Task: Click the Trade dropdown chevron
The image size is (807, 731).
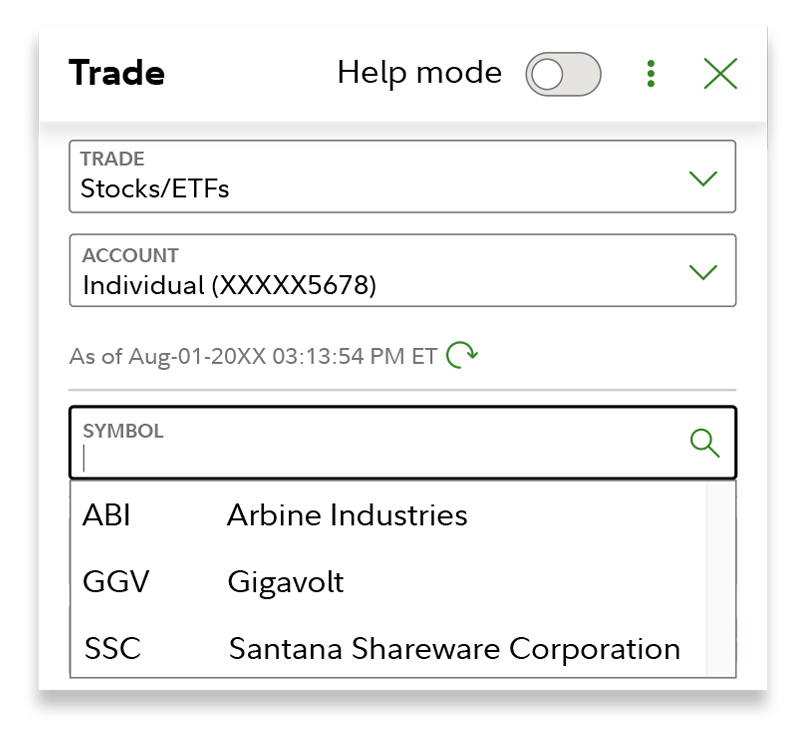Action: 704,176
